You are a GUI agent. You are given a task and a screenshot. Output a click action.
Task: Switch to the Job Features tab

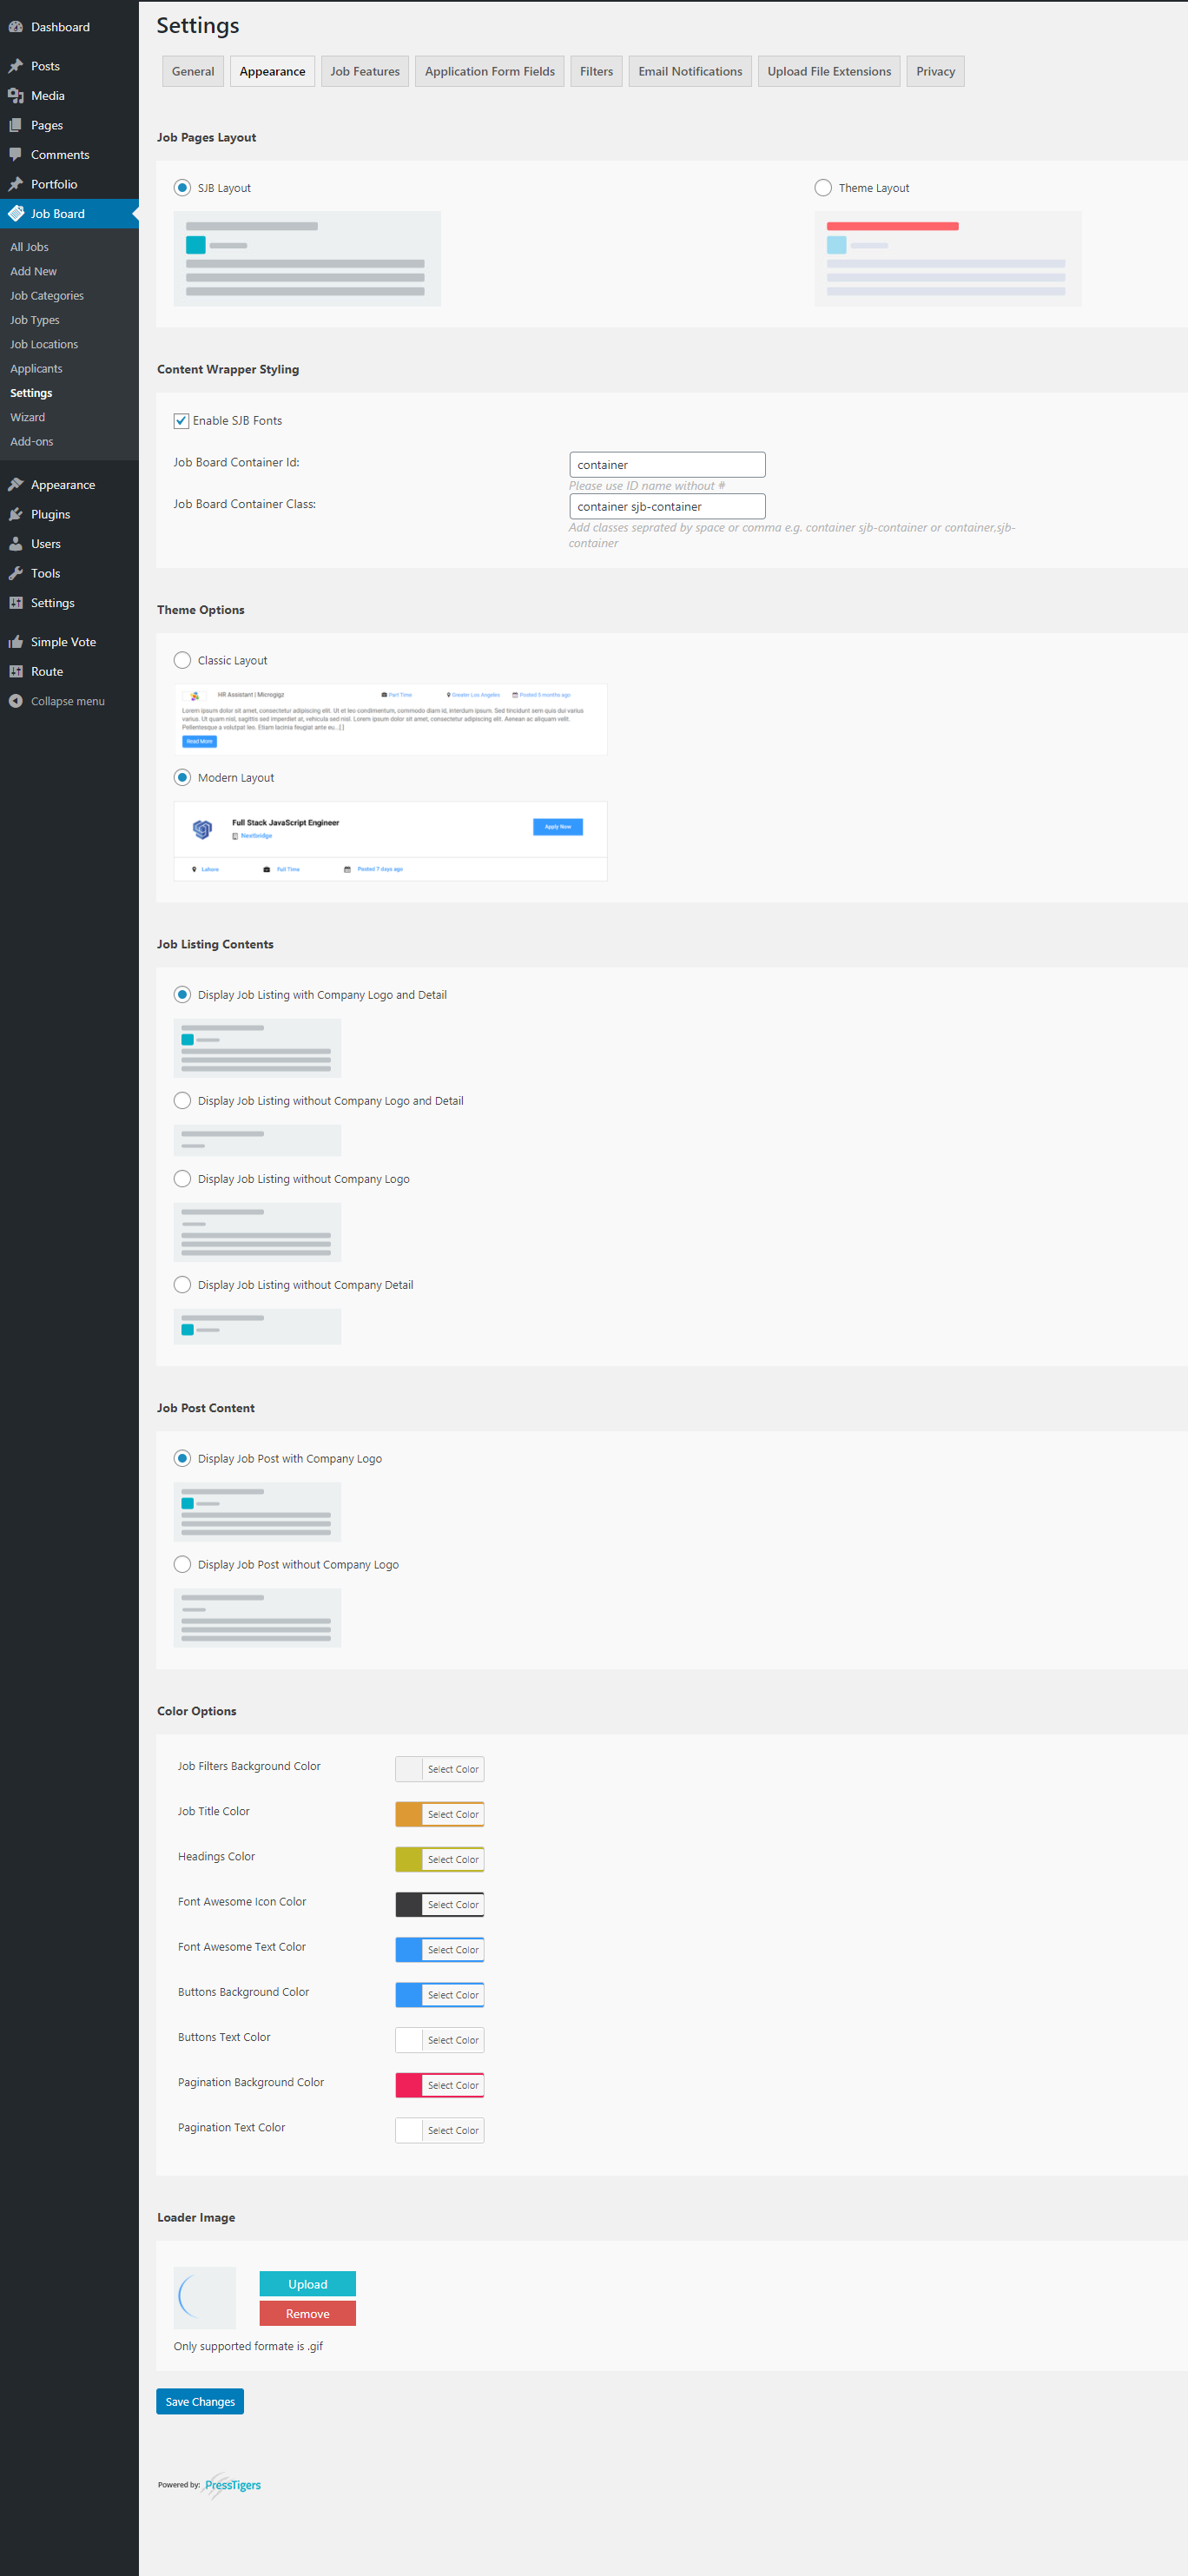tap(365, 71)
